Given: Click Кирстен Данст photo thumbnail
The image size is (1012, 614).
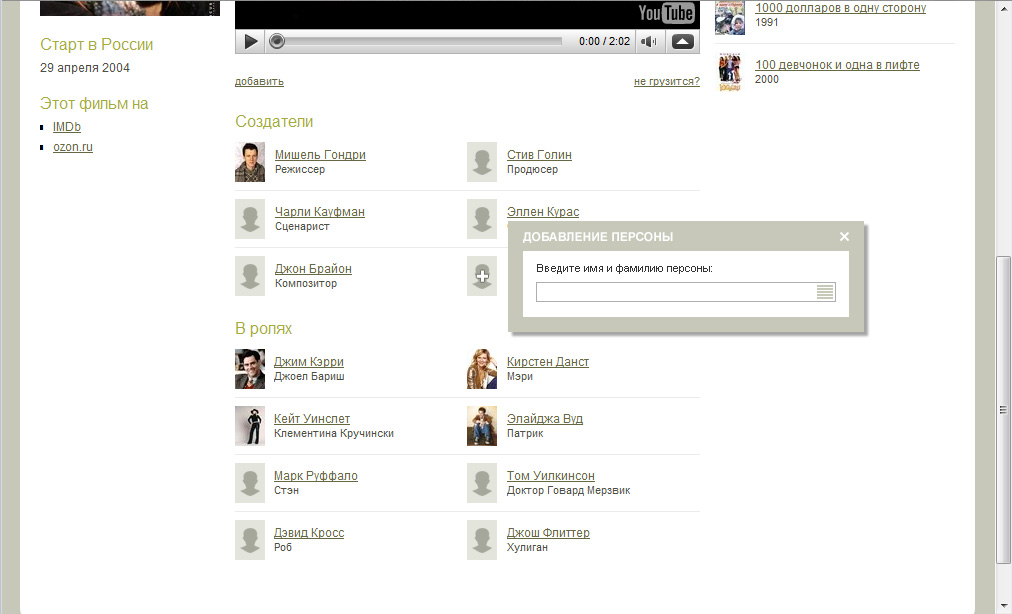Looking at the screenshot, I should (x=482, y=369).
